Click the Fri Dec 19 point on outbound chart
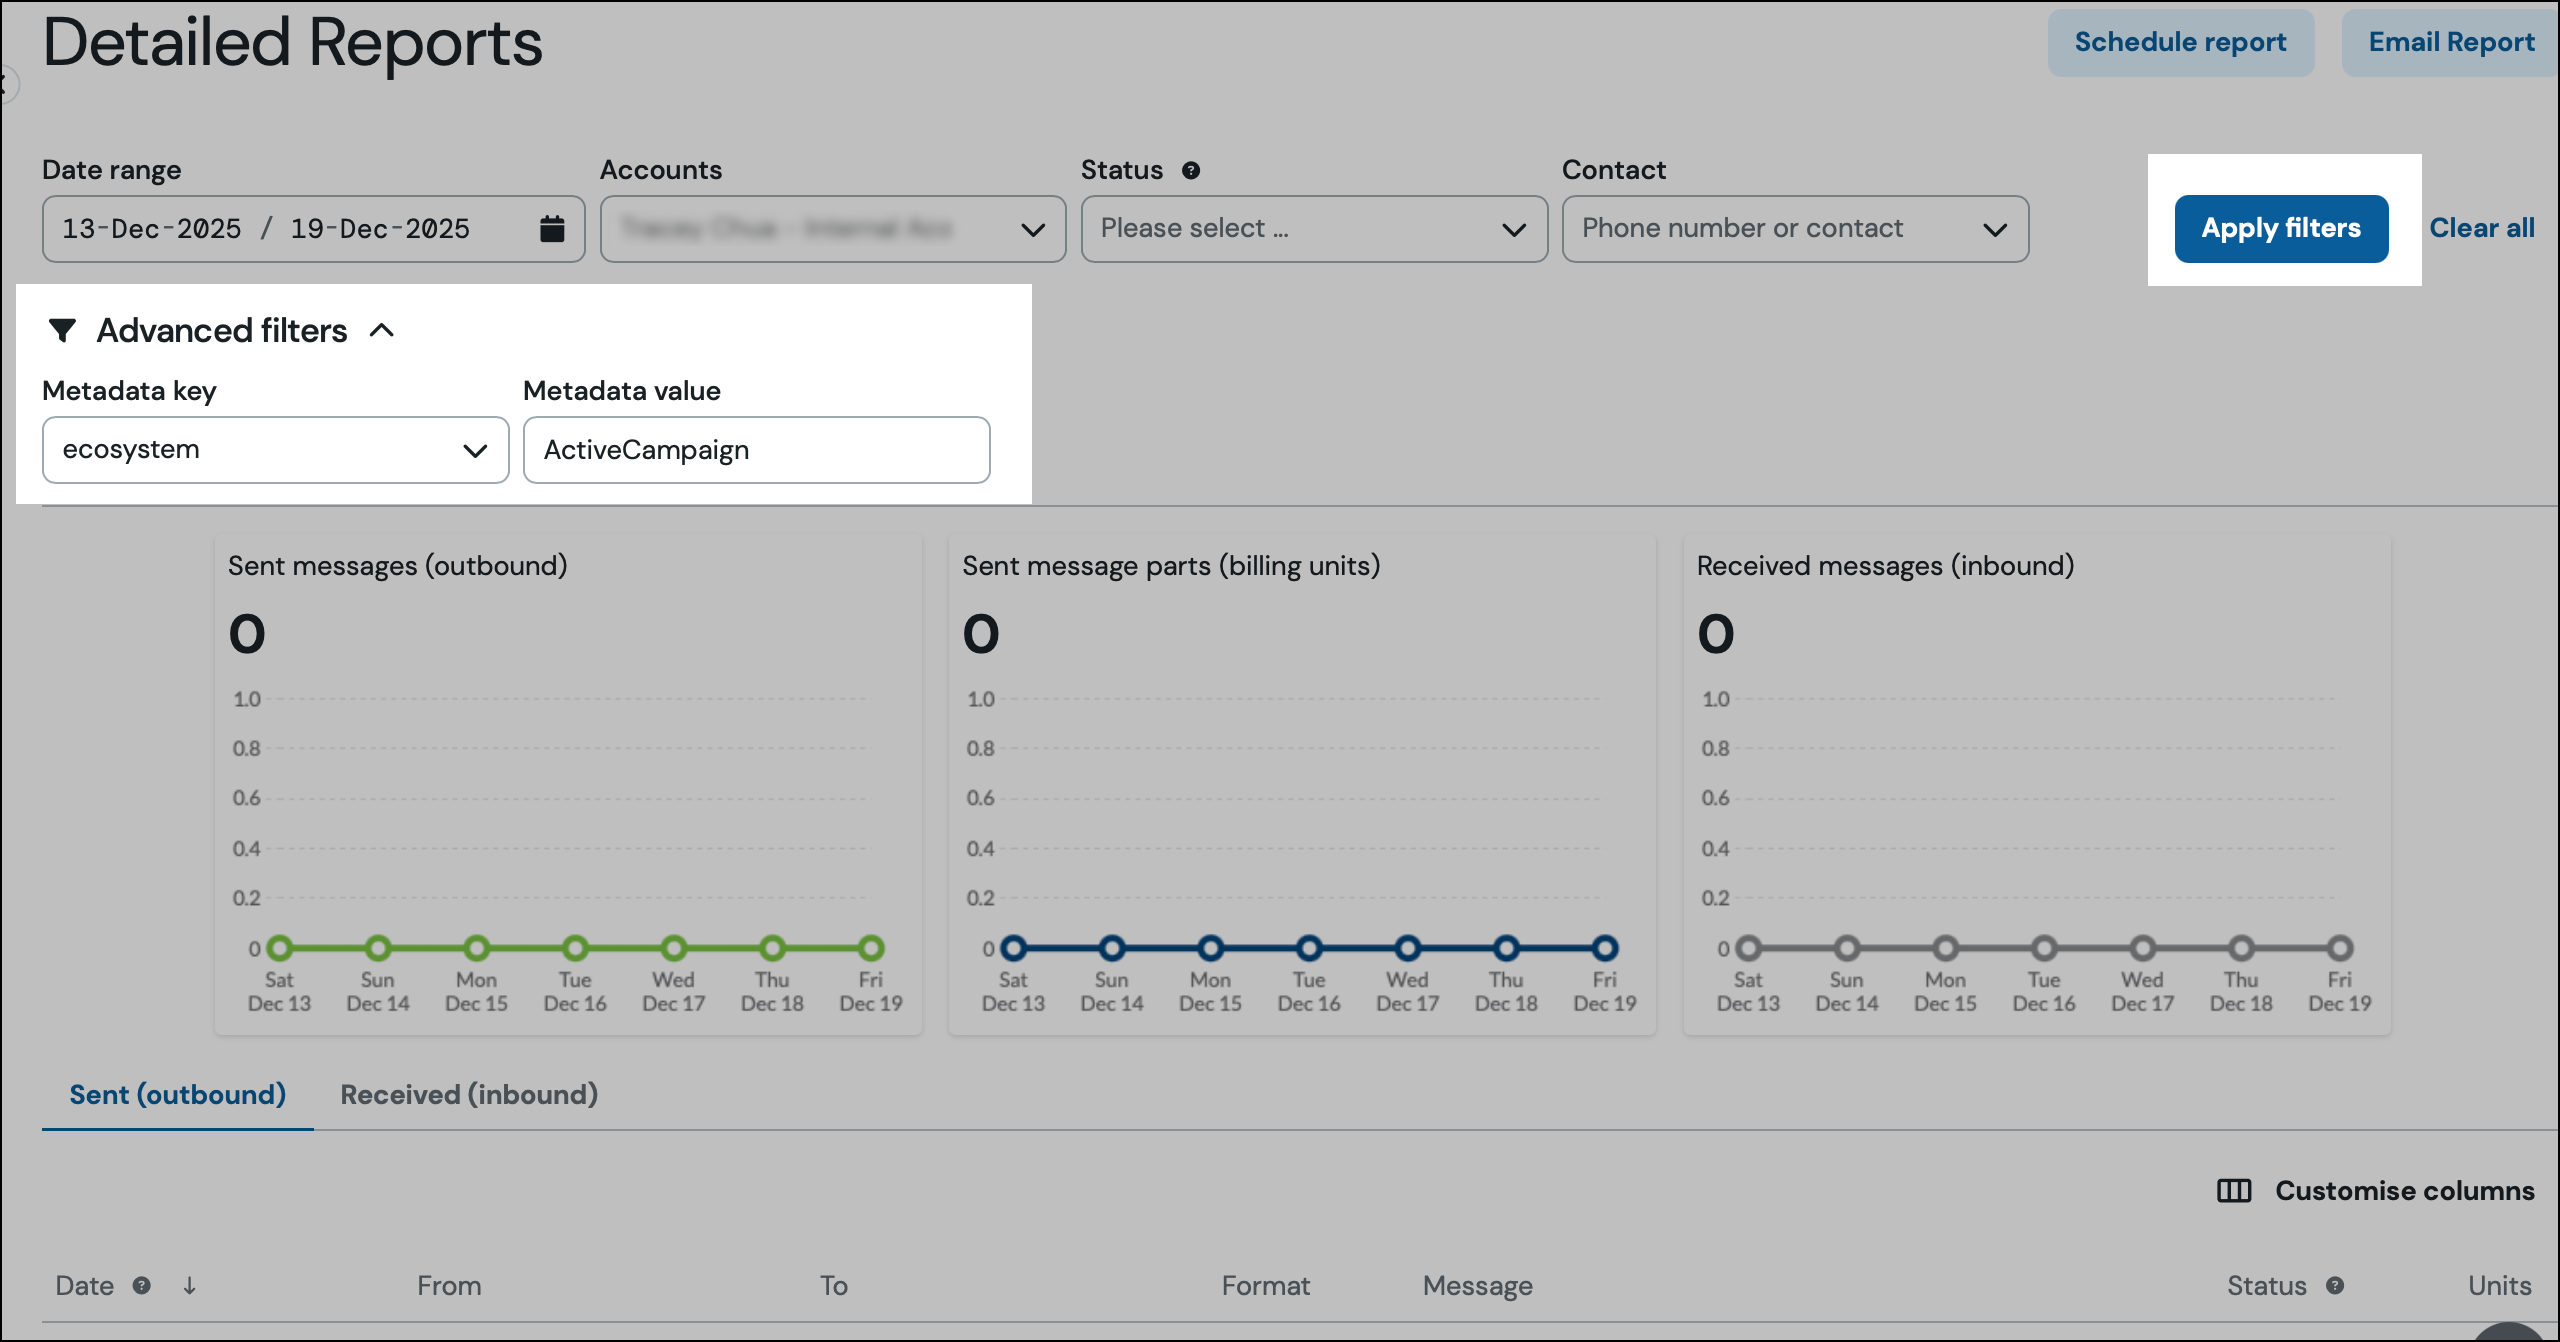This screenshot has height=1342, width=2560. pos(871,947)
